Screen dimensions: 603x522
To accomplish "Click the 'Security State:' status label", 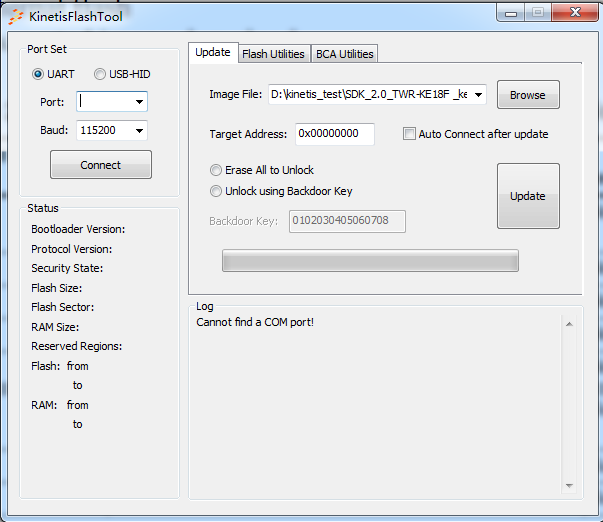I will click(67, 268).
